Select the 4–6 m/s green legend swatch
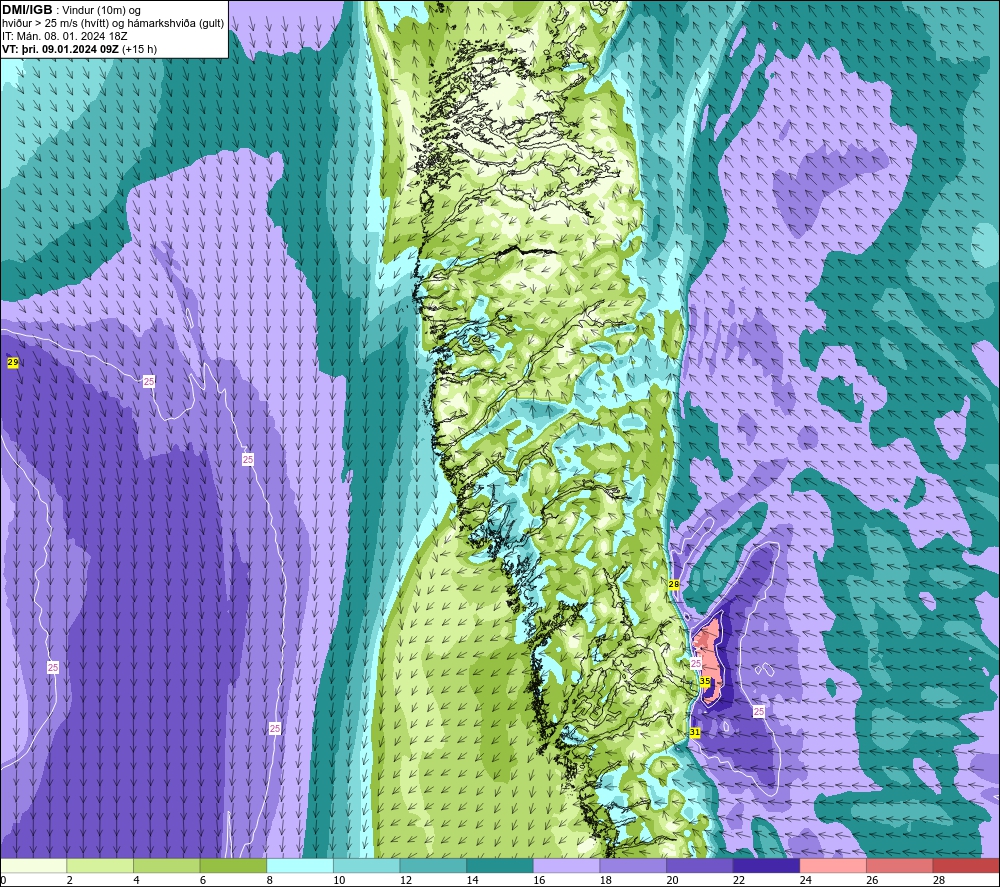 coord(166,865)
